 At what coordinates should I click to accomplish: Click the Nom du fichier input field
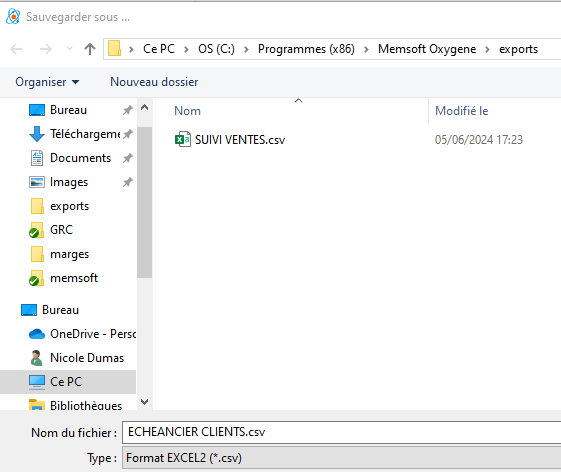pyautogui.click(x=342, y=432)
